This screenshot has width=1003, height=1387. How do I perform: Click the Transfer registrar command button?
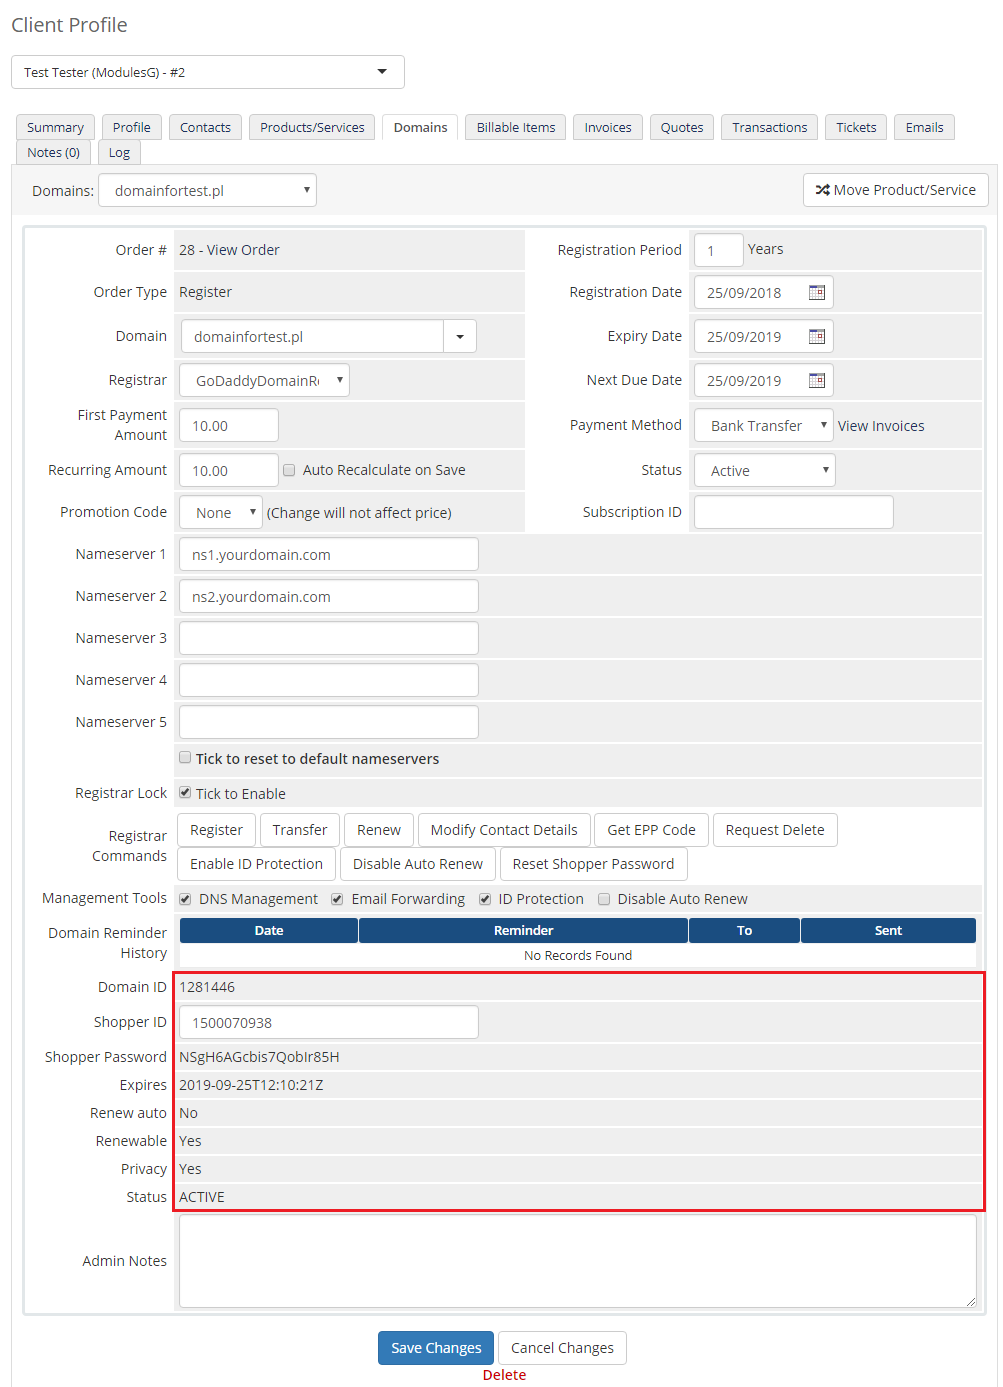point(300,830)
